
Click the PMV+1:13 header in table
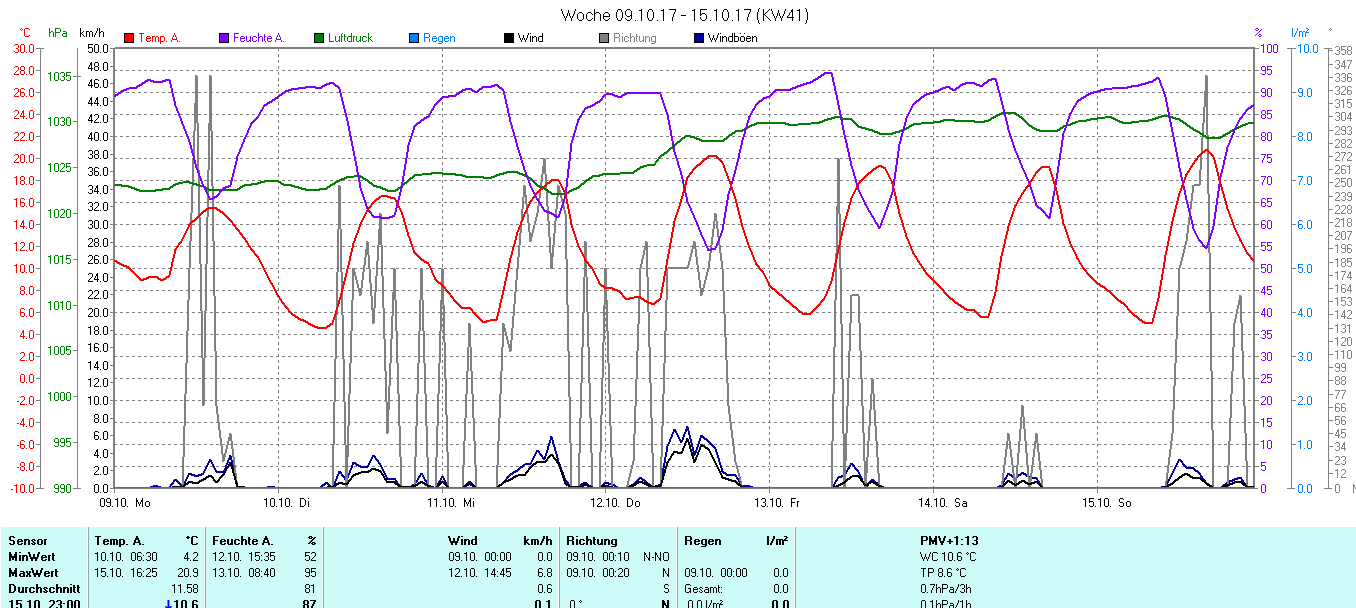coord(949,541)
